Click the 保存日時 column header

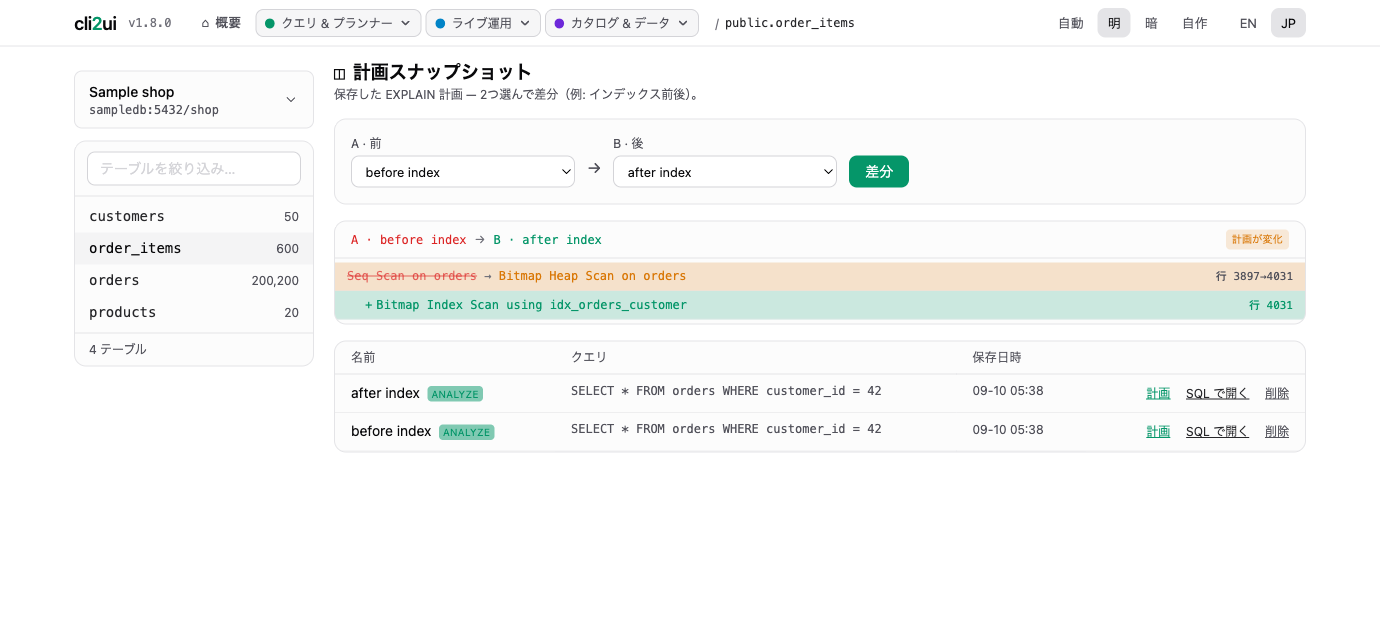tap(997, 357)
